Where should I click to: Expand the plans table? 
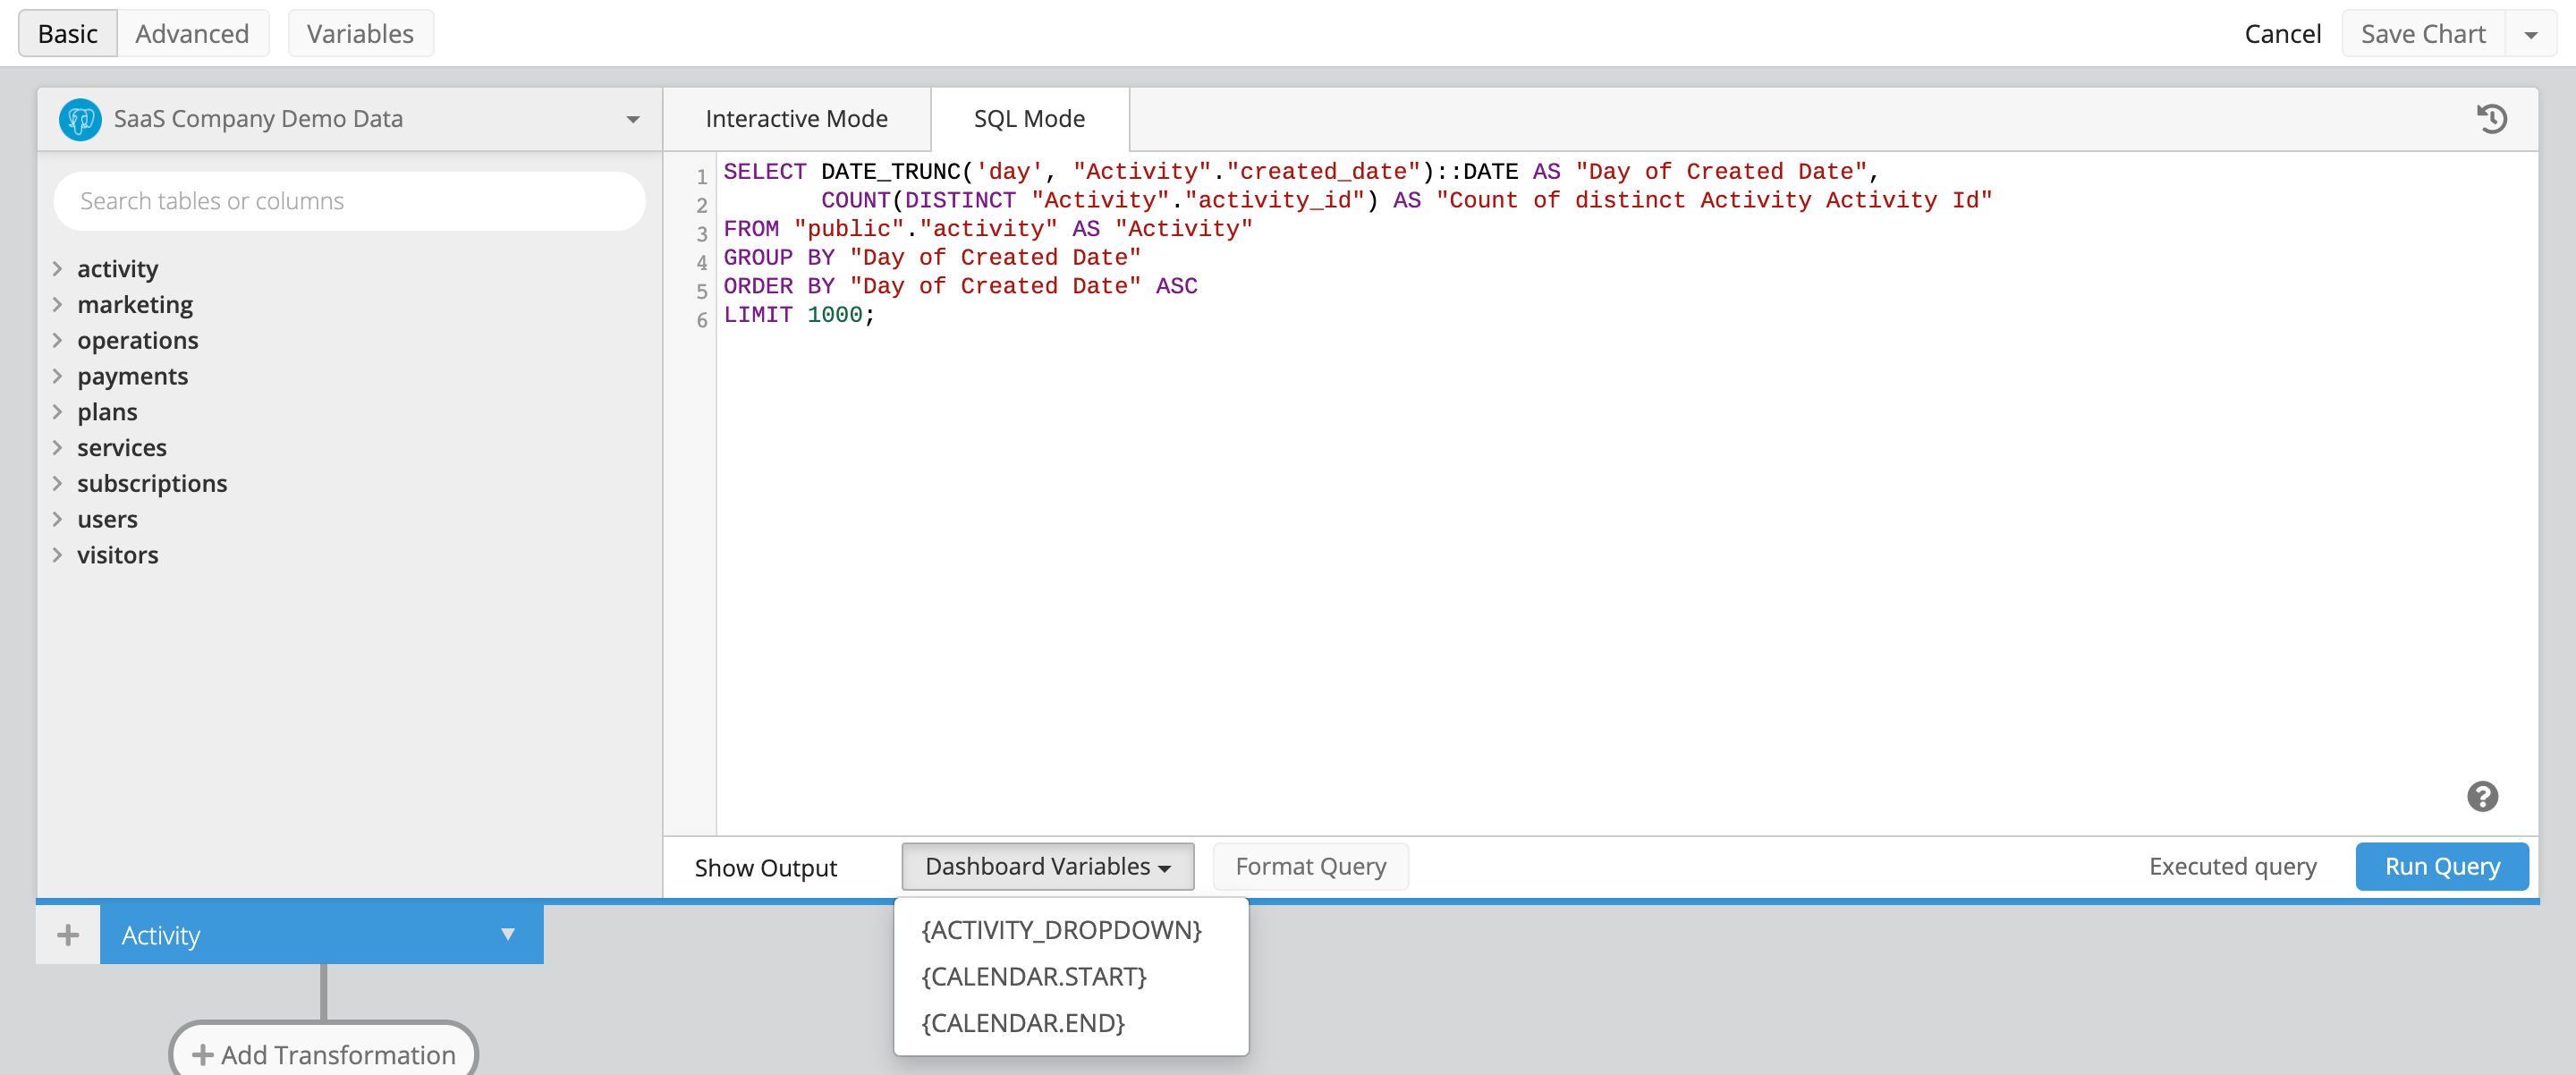pyautogui.click(x=57, y=411)
